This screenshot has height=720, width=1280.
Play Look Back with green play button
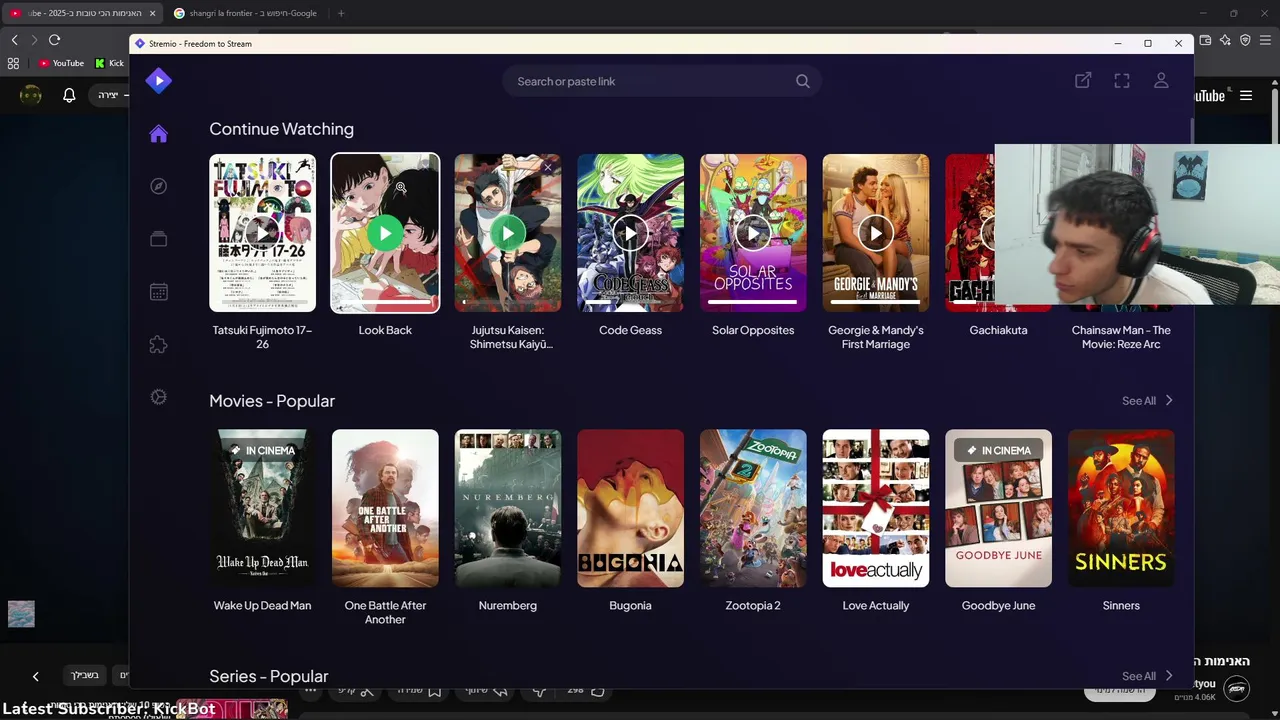(x=385, y=233)
